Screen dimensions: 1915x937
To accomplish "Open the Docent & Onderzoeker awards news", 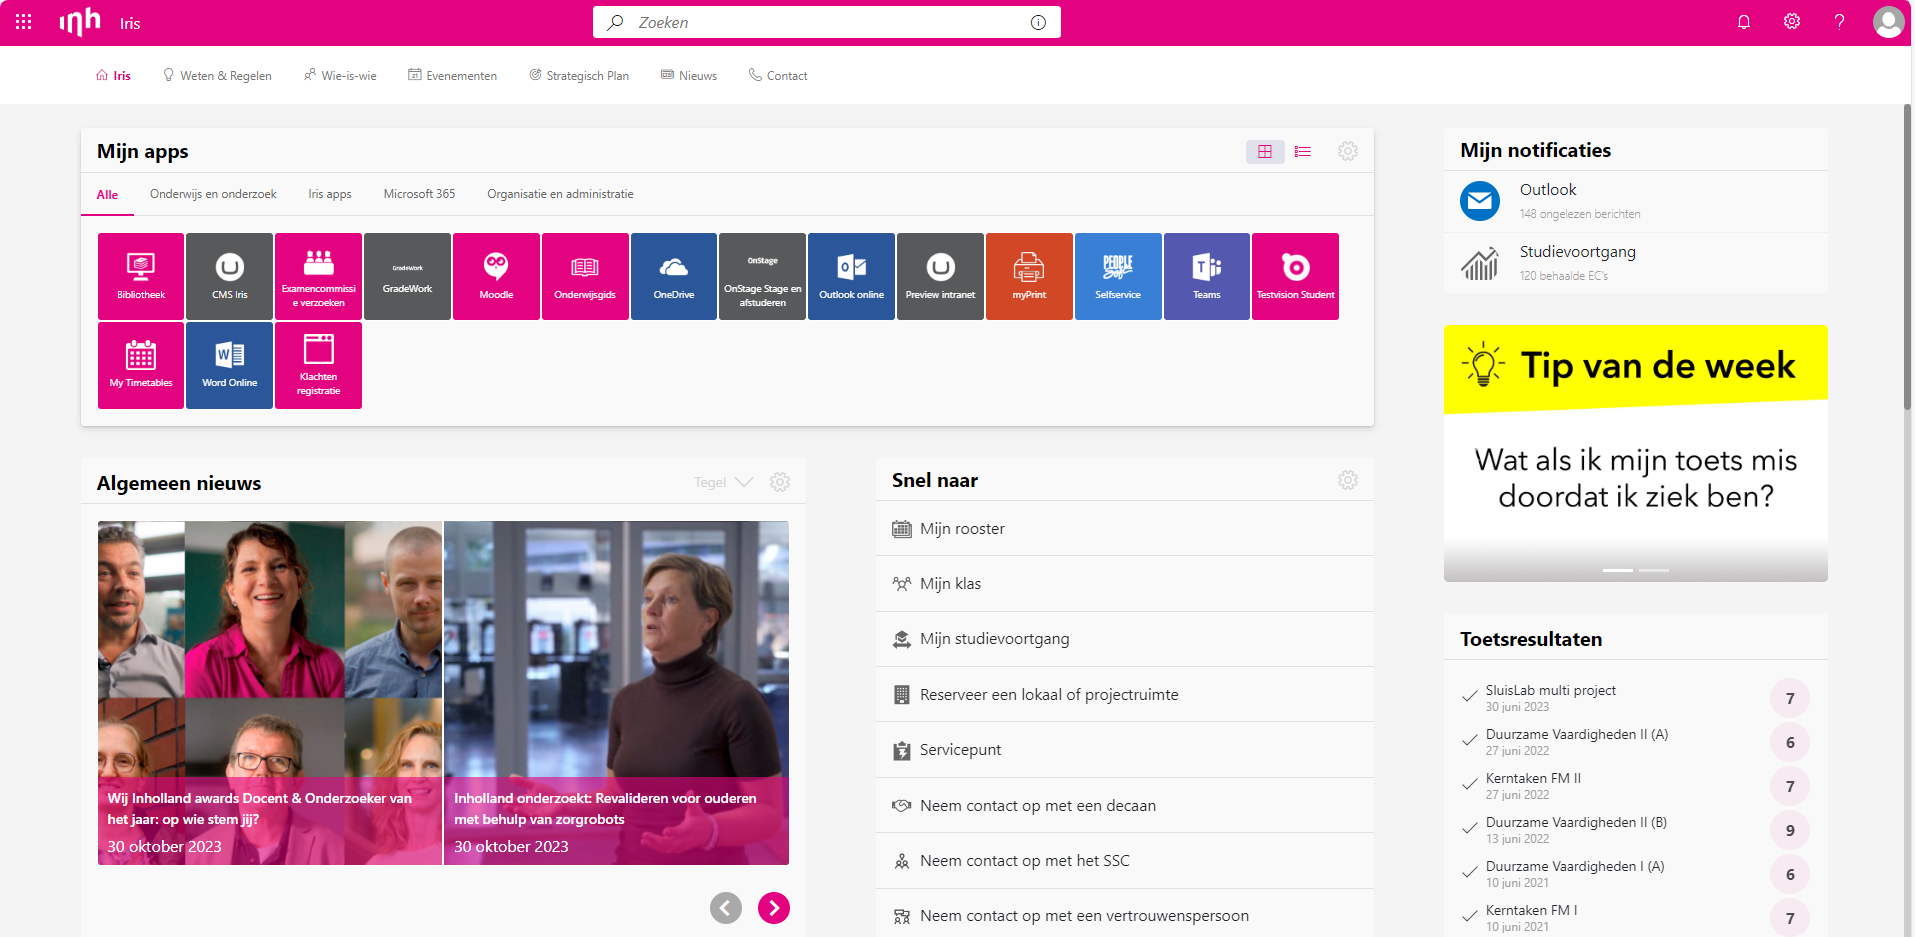I will tap(270, 693).
